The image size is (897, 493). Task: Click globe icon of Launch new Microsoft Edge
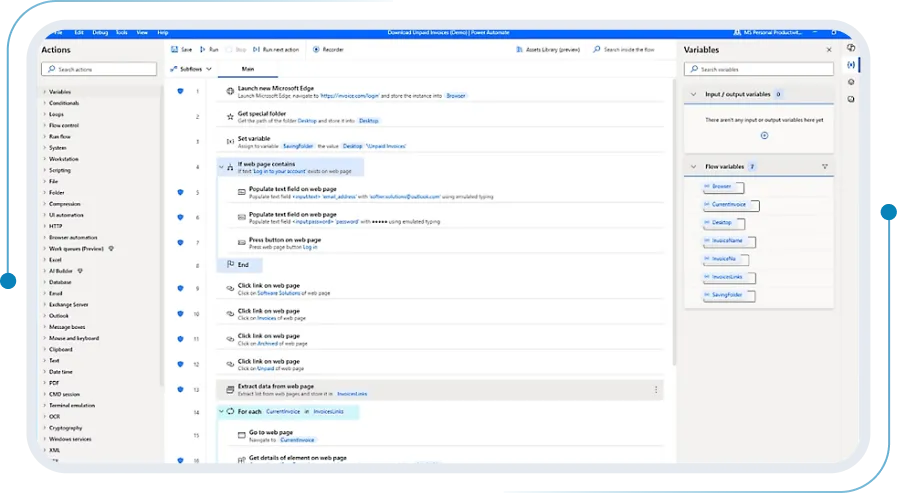point(230,92)
